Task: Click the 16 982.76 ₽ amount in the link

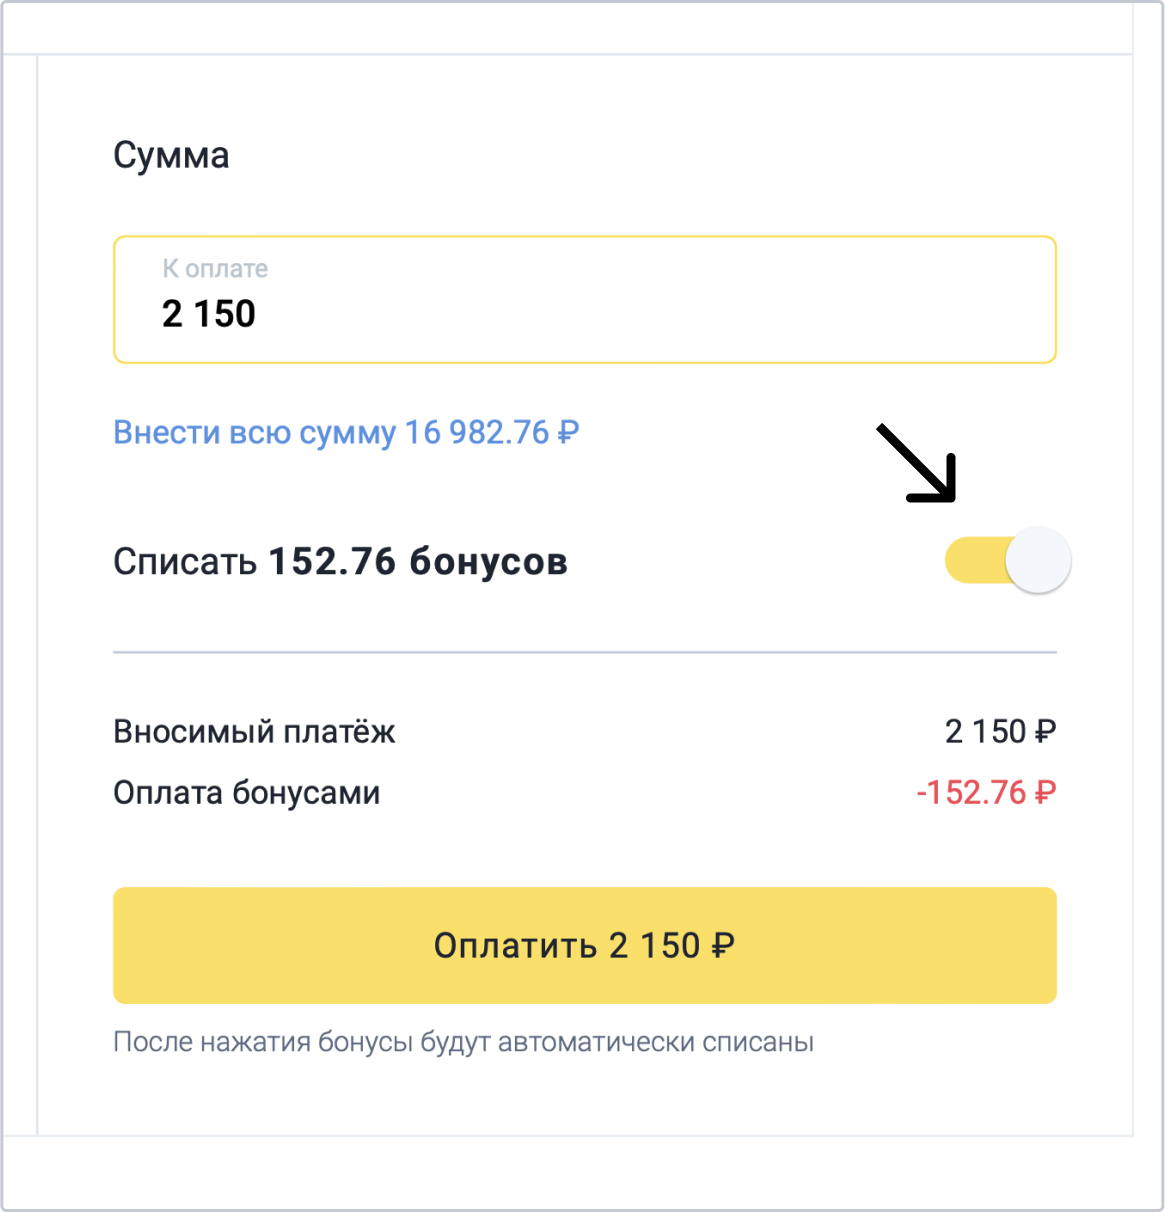Action: [x=492, y=433]
